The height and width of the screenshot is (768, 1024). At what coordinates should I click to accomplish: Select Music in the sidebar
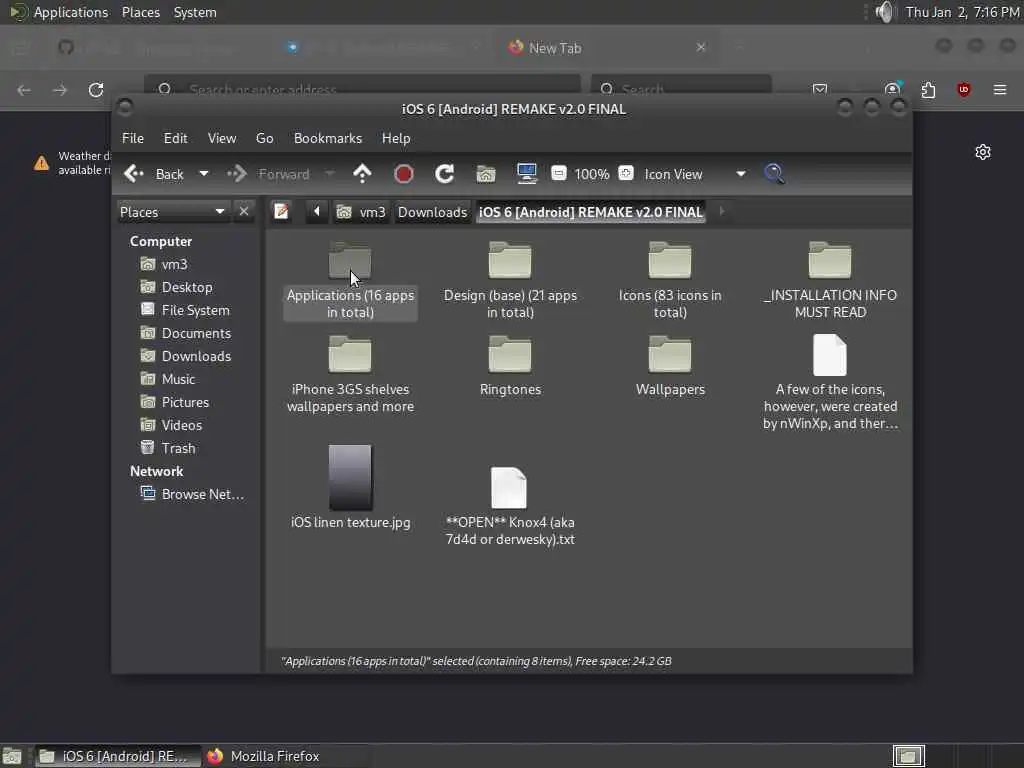click(x=168, y=379)
